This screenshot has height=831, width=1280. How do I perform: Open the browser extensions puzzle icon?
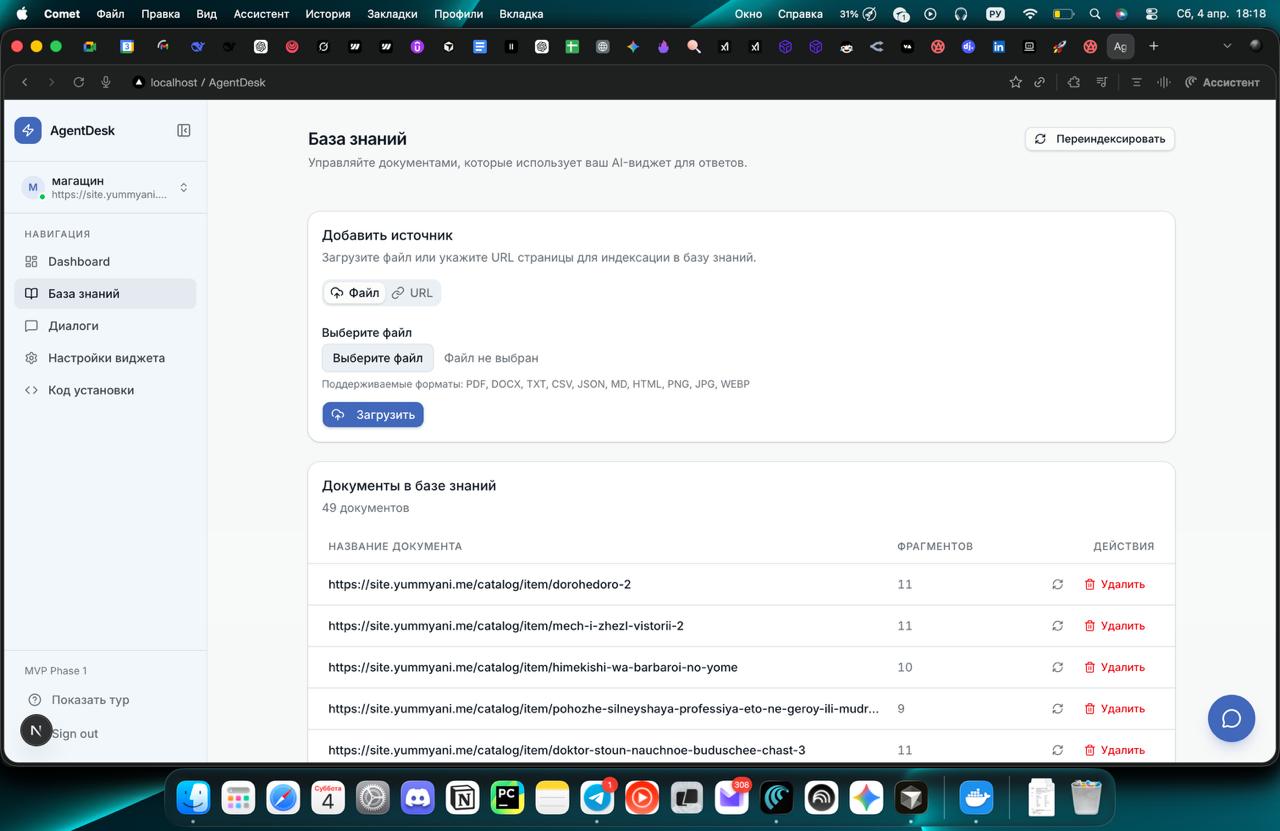click(1073, 82)
